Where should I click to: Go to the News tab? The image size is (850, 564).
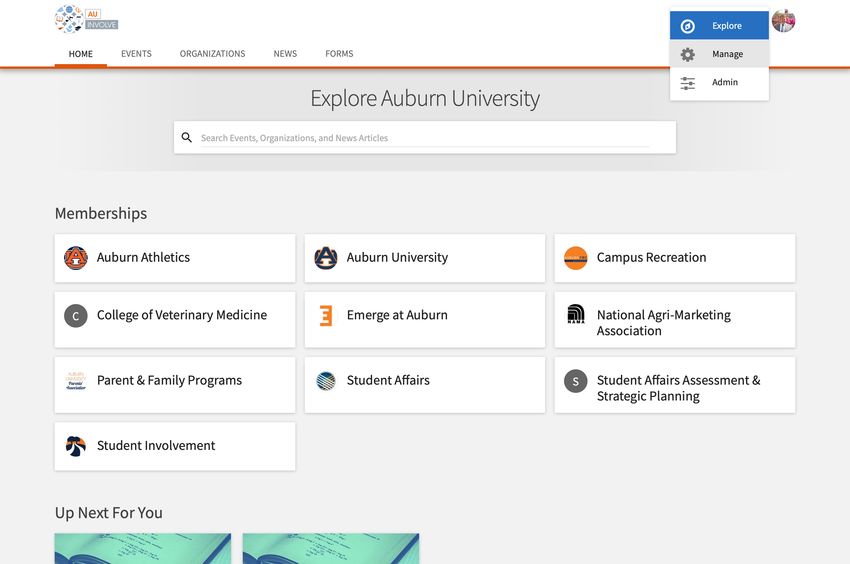[x=285, y=54]
